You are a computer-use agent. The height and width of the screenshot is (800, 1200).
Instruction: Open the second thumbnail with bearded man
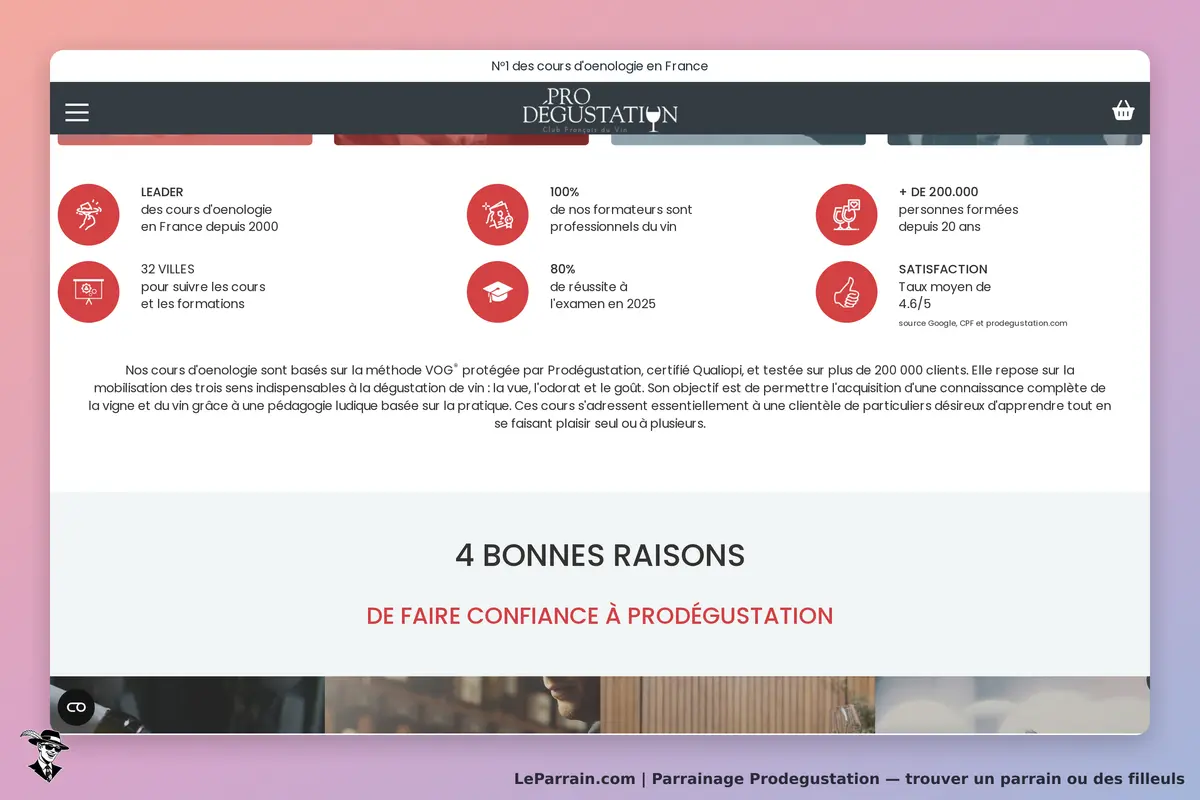pyautogui.click(x=463, y=705)
